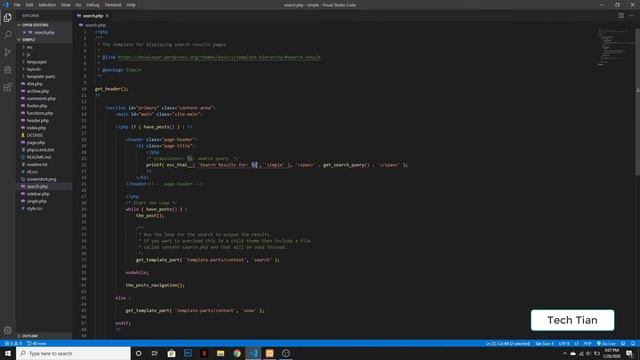640x360 pixels.
Task: Click the PHP language mode indicator
Action: click(587, 343)
